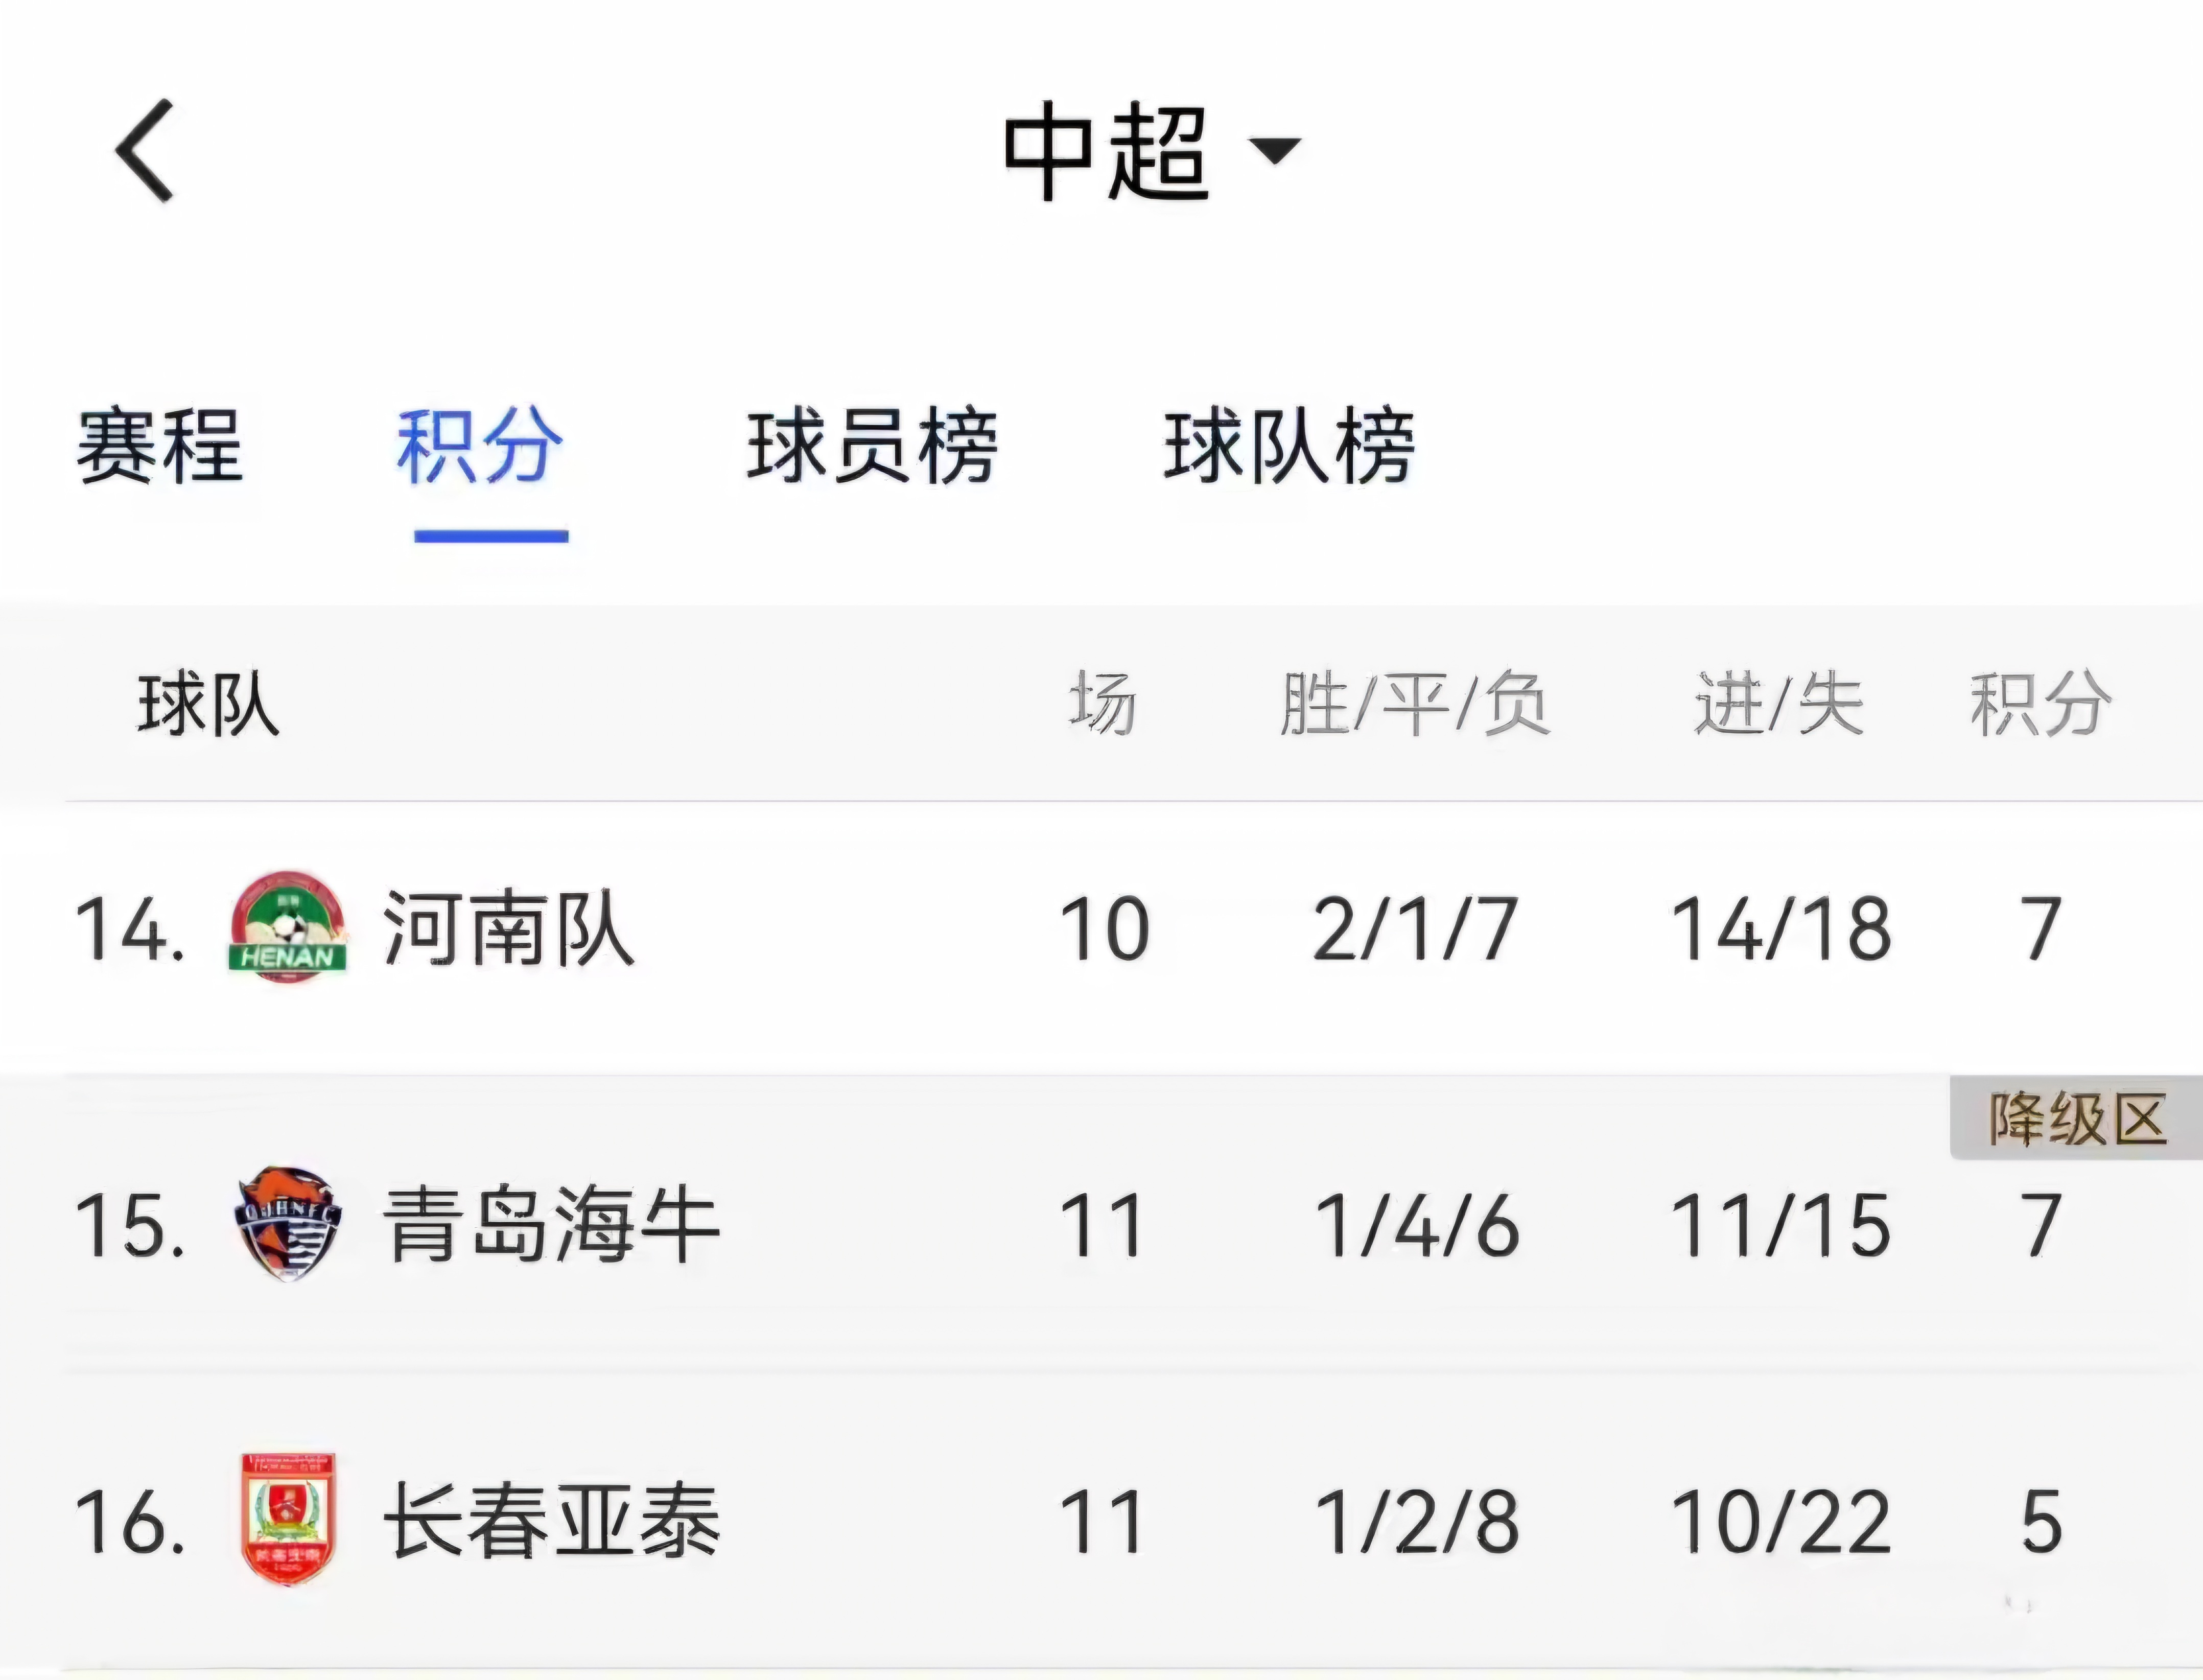Open the 青岛海牛 team name
Screen dimensions: 2203x1680
(x=551, y=1225)
